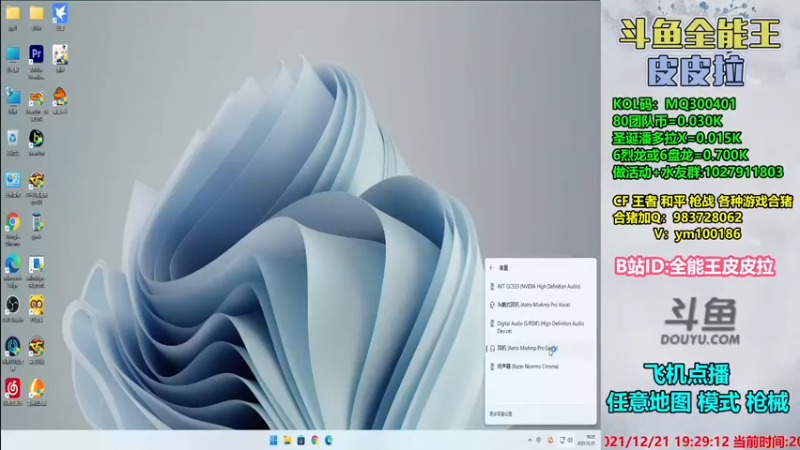800x450 pixels.
Task: Open the dark app icon beside File Explorer
Action: click(x=301, y=440)
